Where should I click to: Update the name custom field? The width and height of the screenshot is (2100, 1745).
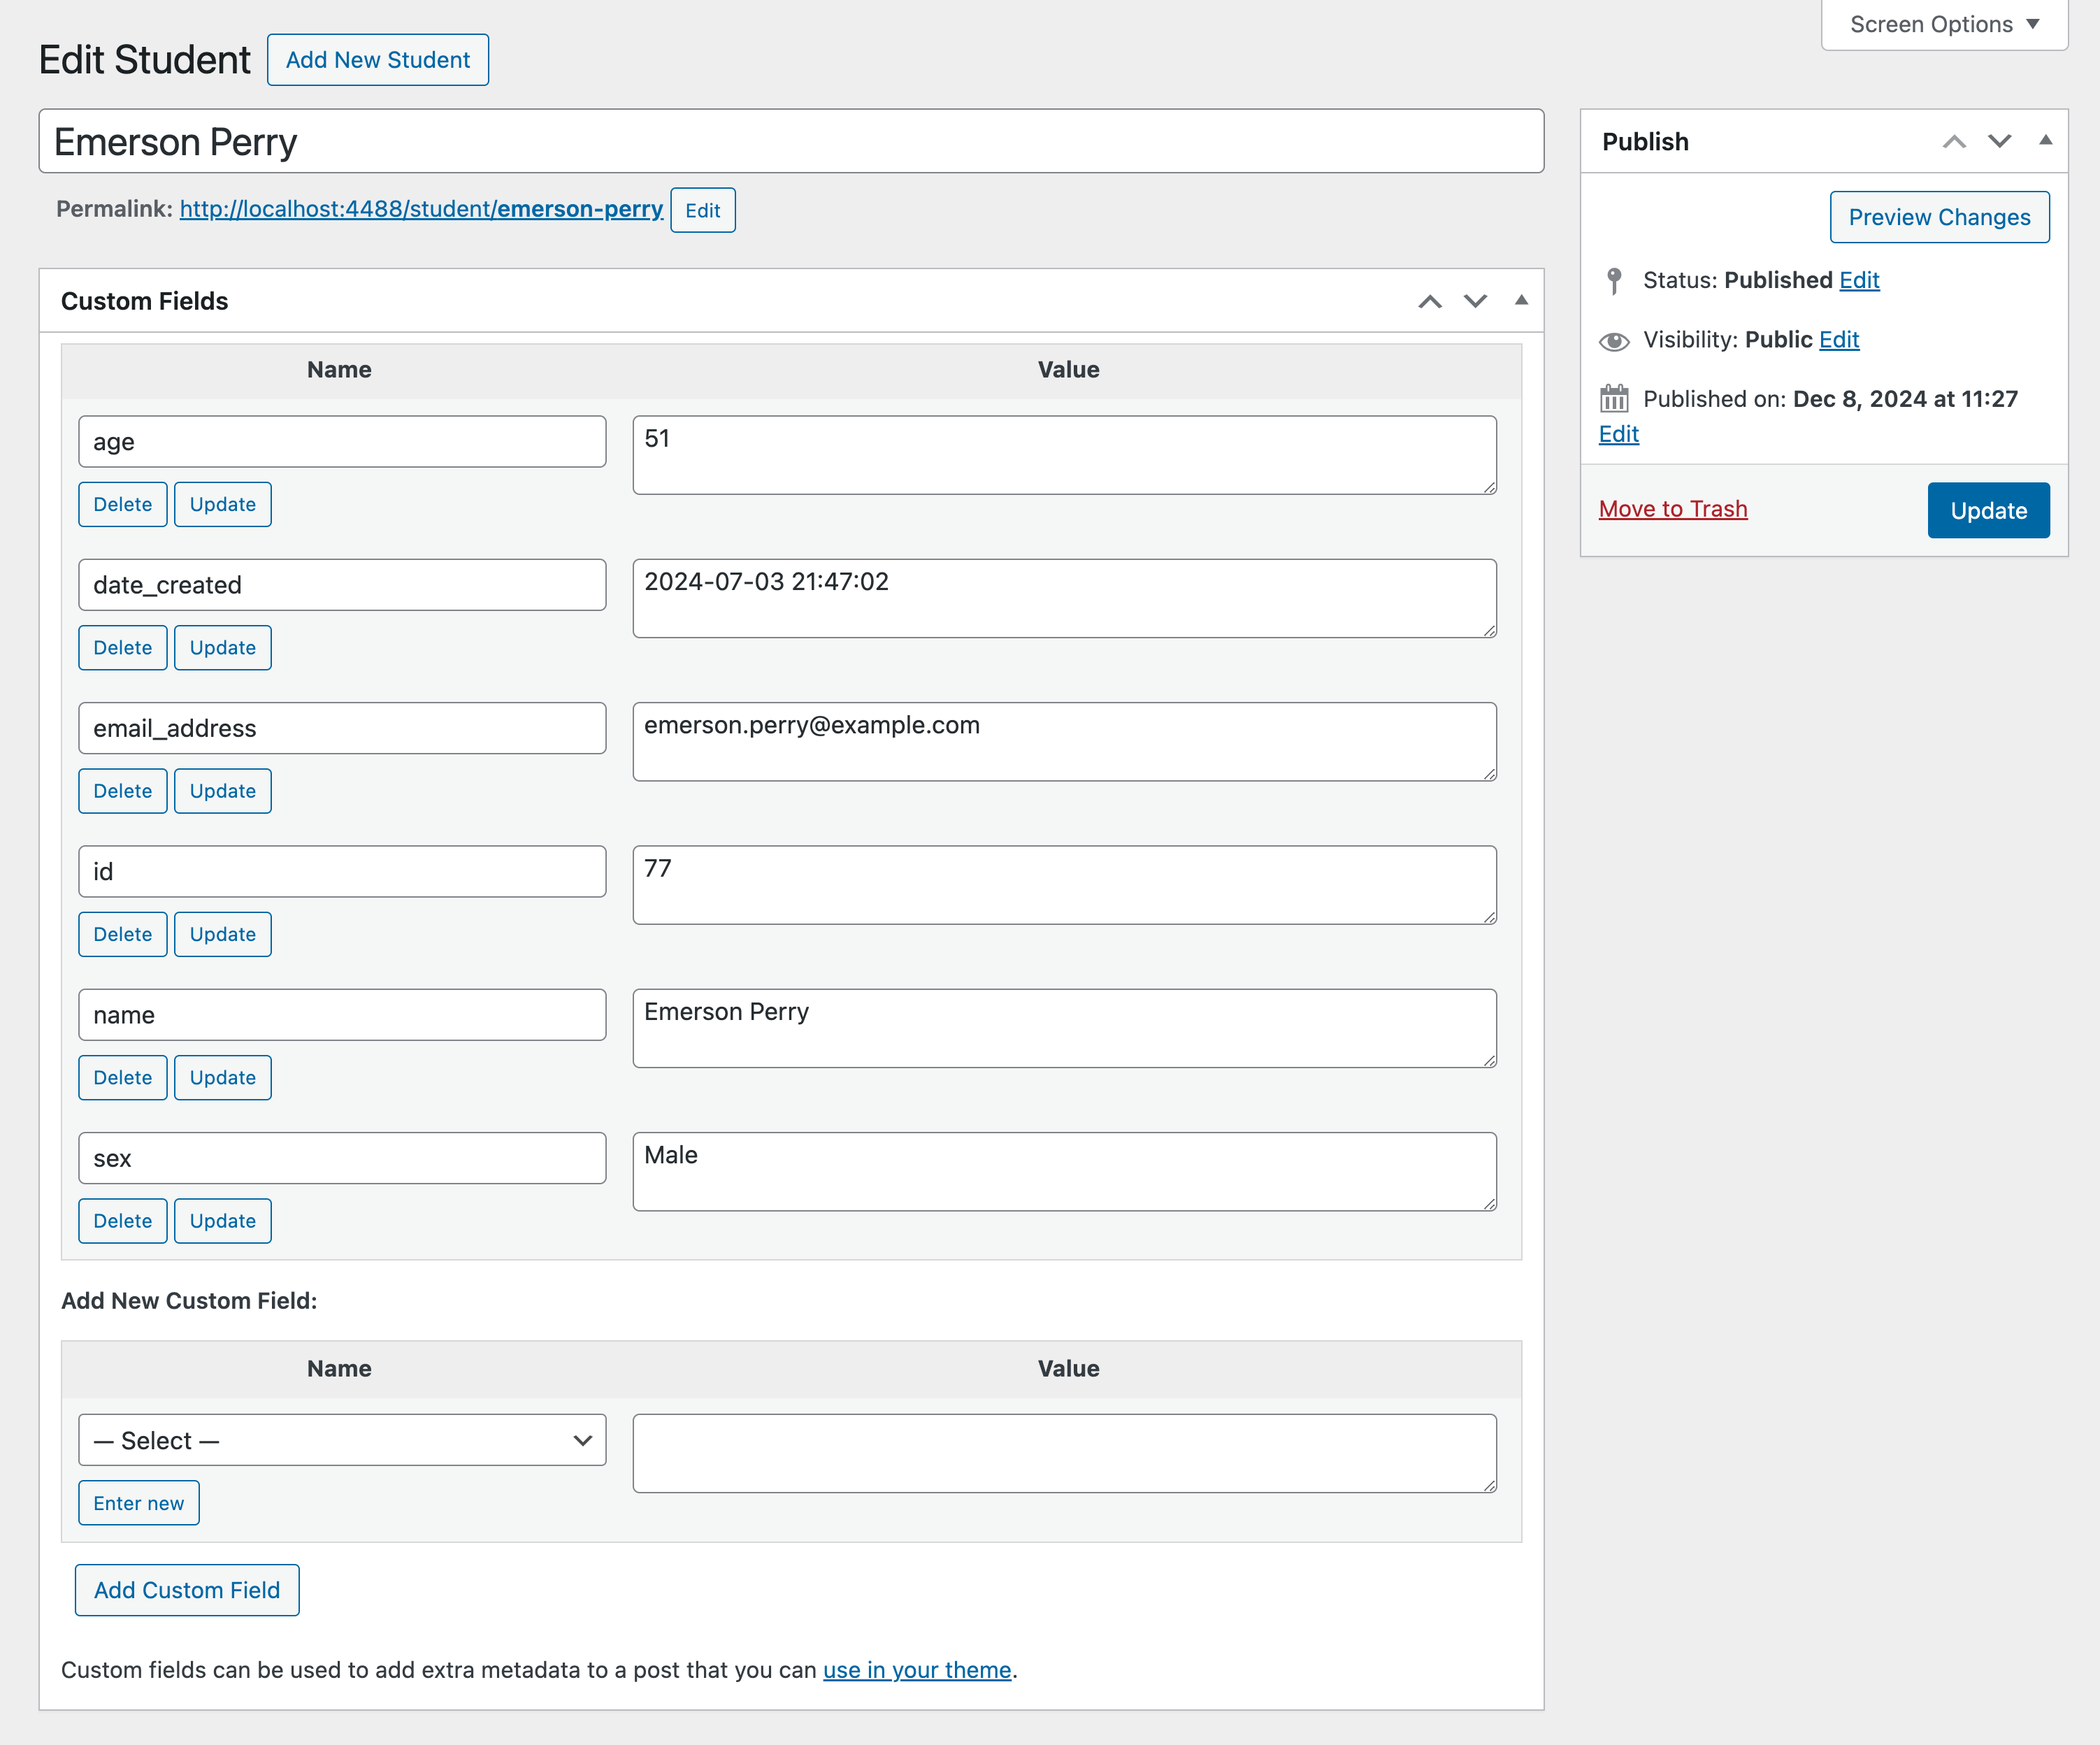223,1077
